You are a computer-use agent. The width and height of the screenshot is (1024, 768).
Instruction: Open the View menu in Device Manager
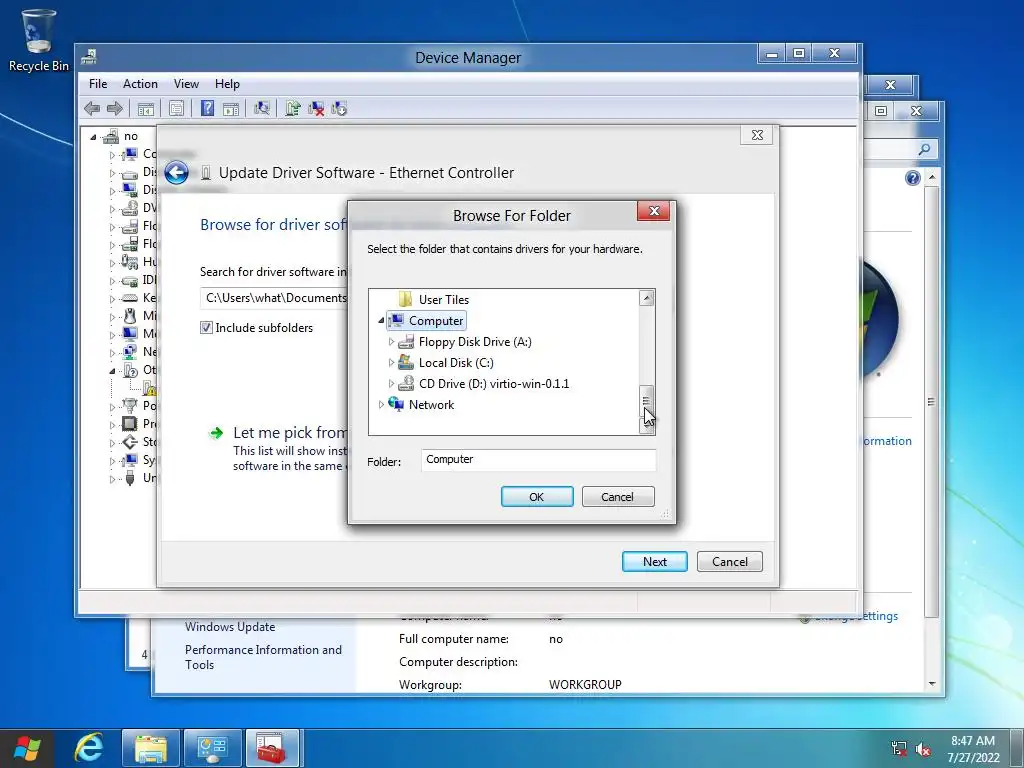tap(186, 84)
